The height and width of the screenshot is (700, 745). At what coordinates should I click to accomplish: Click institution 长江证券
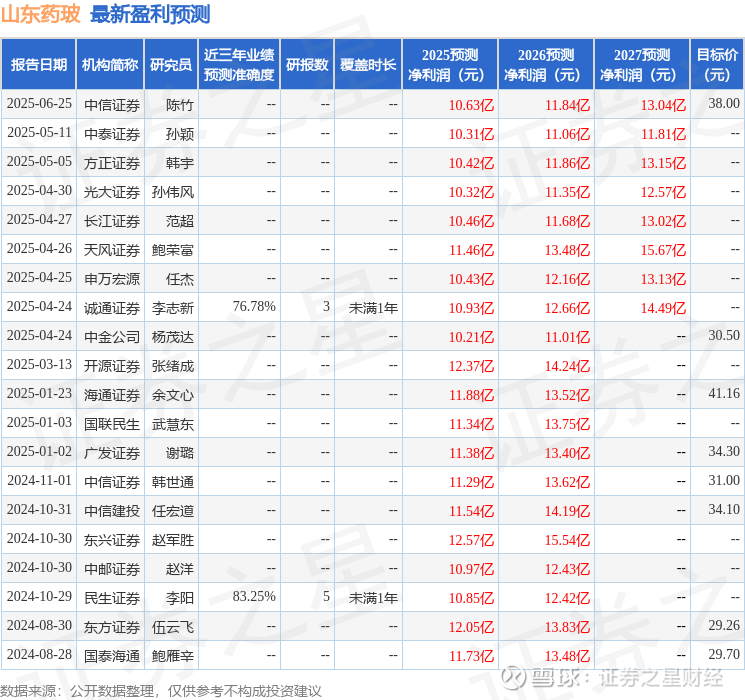[112, 221]
